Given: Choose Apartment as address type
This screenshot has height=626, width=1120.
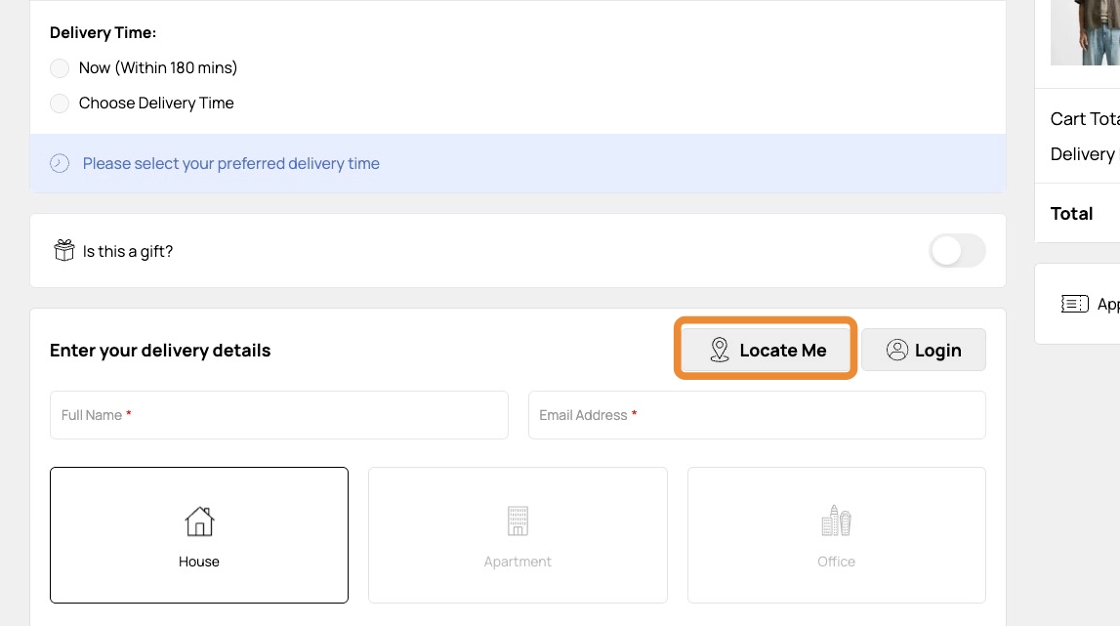Looking at the screenshot, I should (517, 535).
